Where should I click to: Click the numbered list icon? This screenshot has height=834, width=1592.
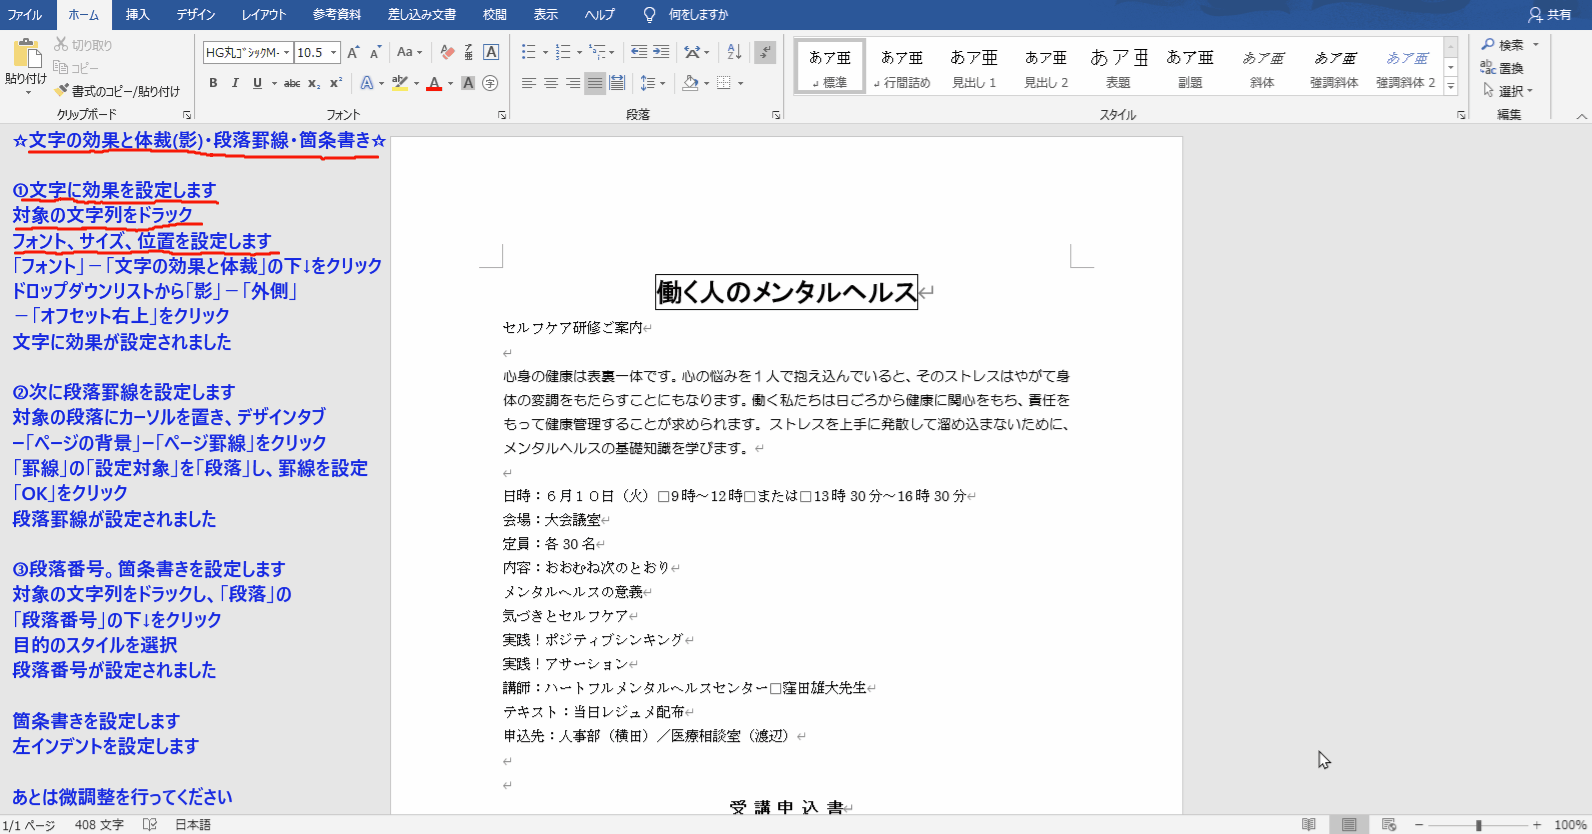click(563, 52)
